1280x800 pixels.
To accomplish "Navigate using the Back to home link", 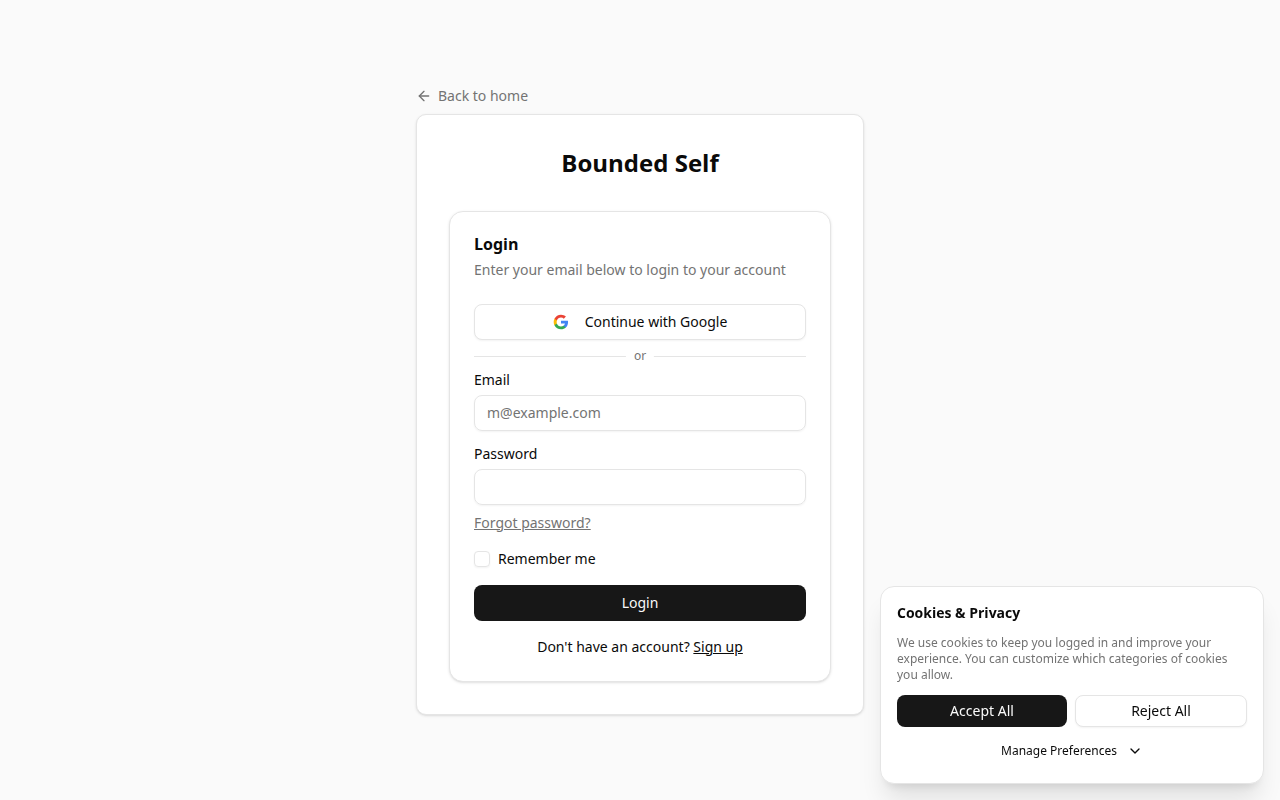I will point(483,95).
